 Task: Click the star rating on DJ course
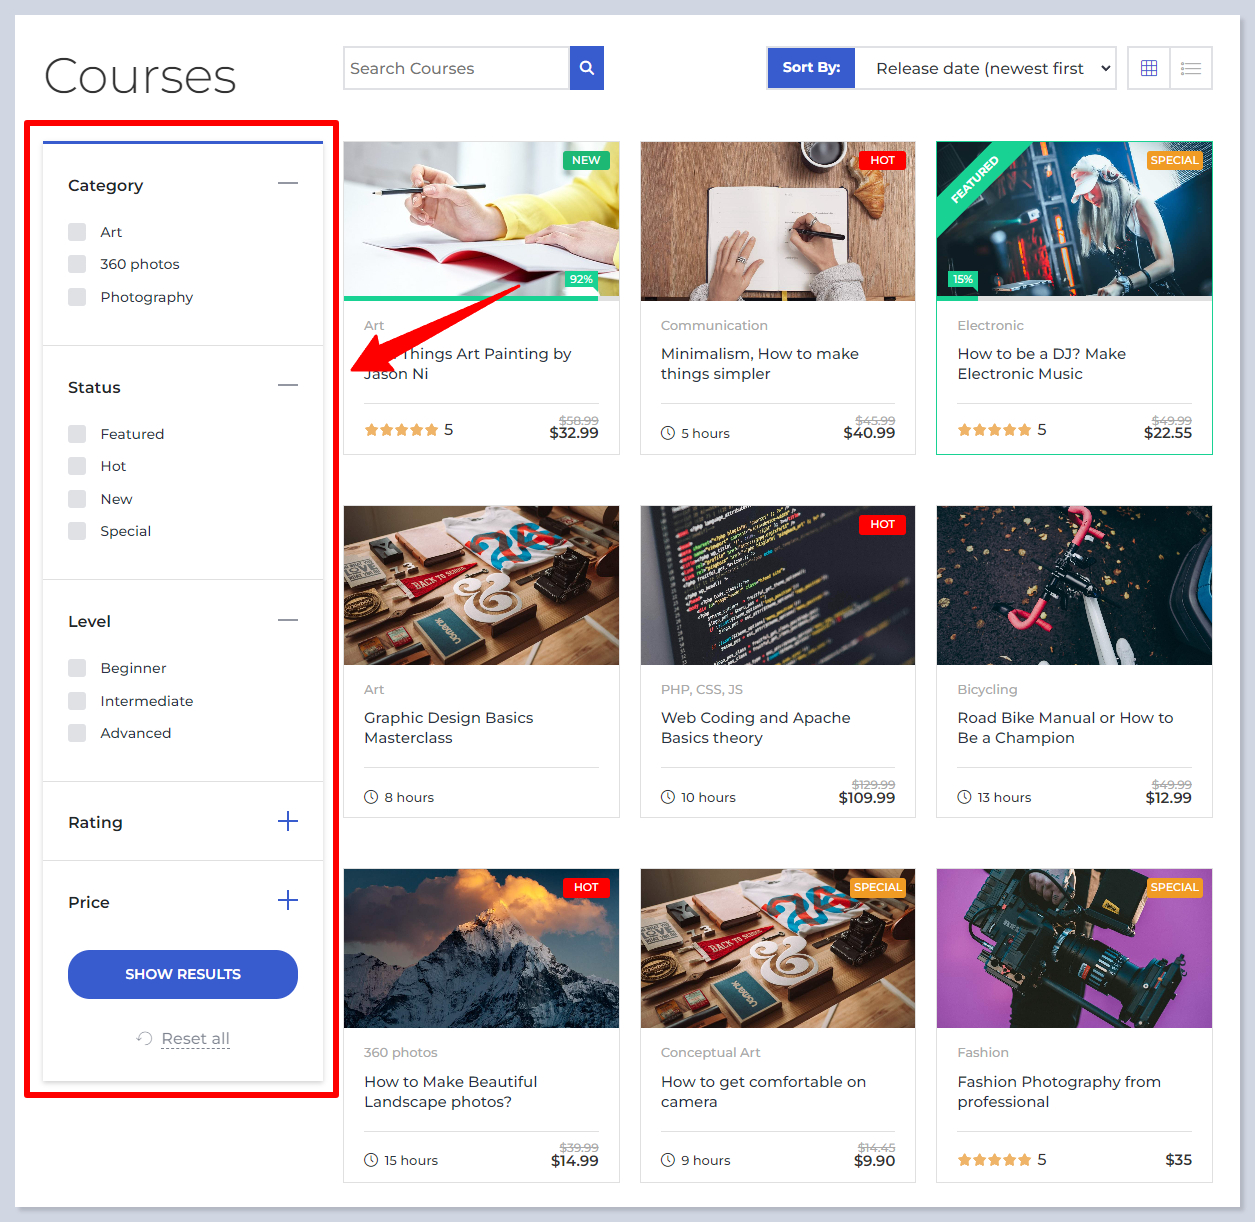[994, 430]
